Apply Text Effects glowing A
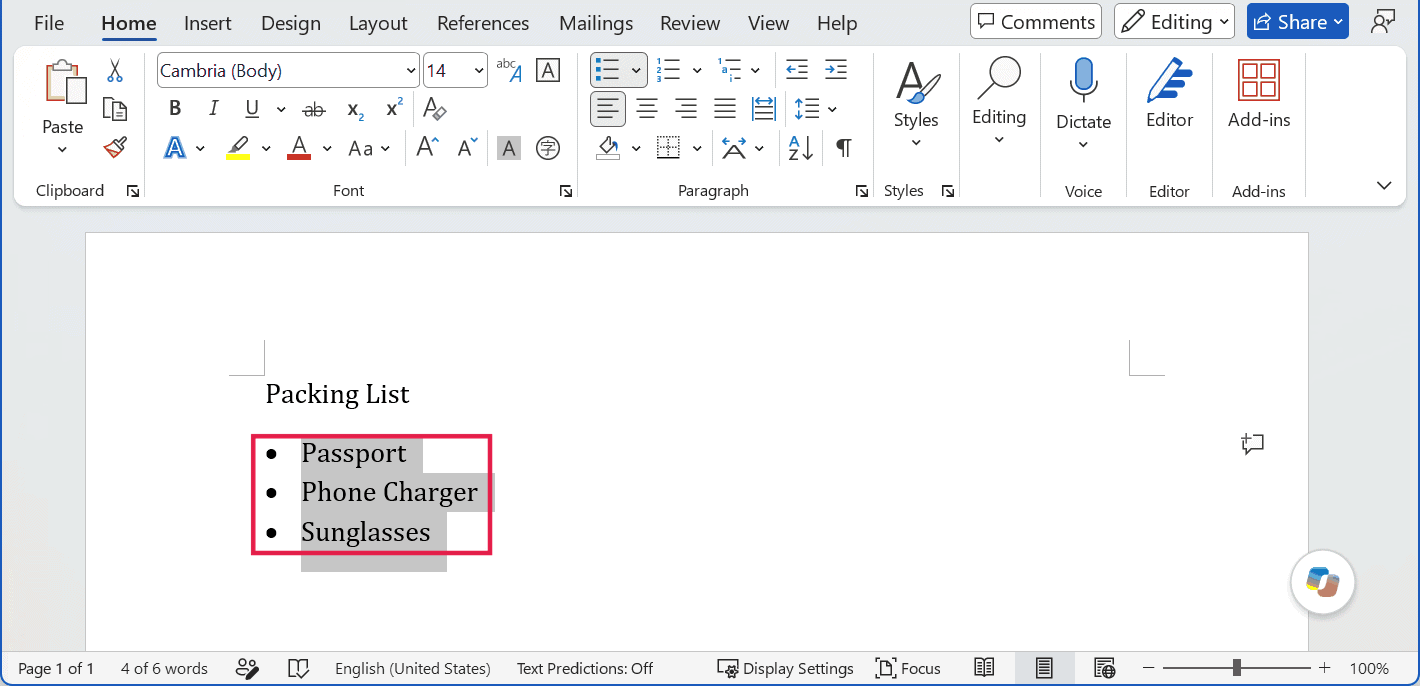Viewport: 1420px width, 686px height. pos(175,148)
